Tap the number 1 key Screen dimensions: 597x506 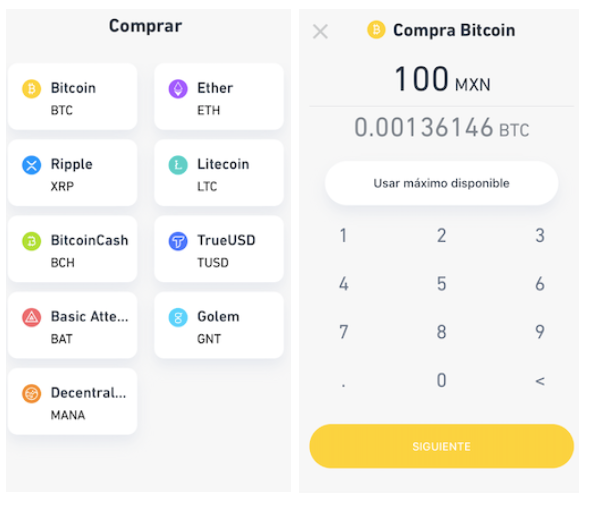pyautogui.click(x=343, y=235)
